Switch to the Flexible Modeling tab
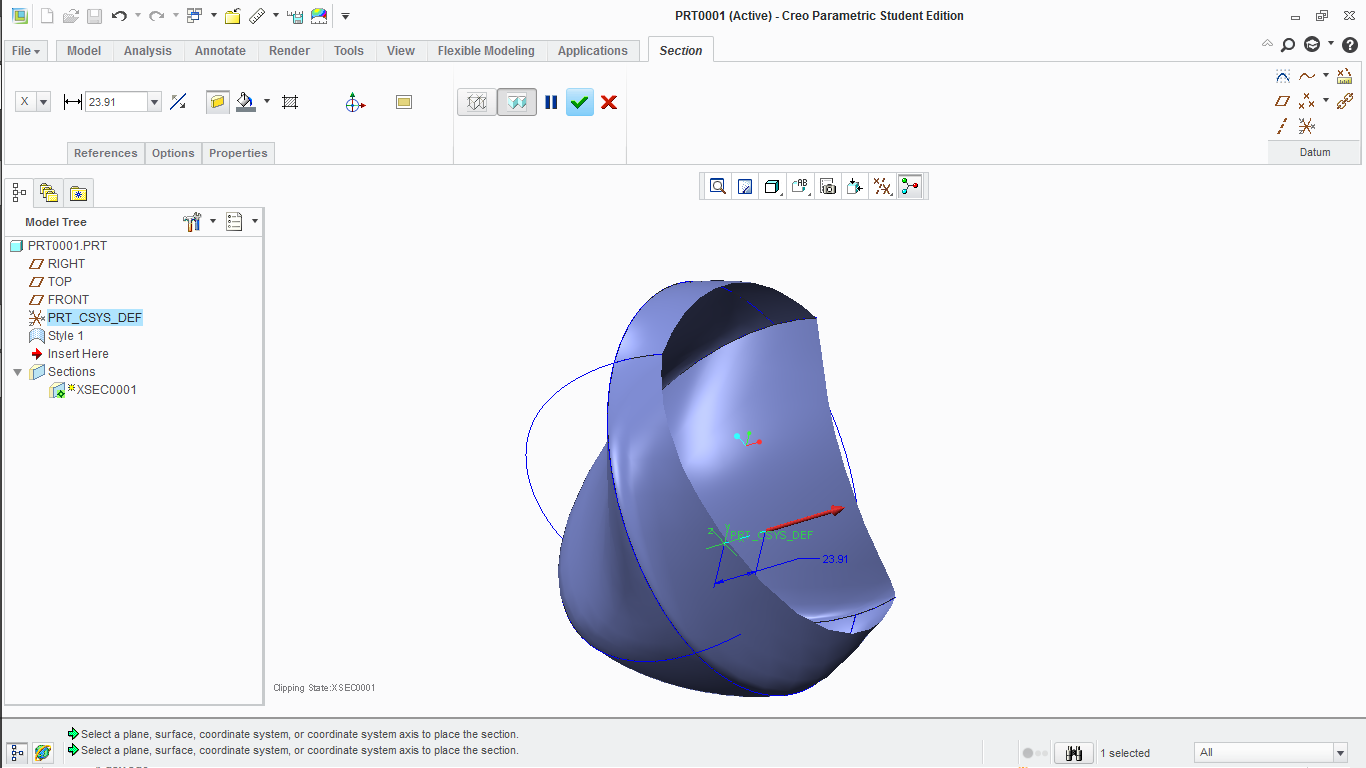 [486, 51]
